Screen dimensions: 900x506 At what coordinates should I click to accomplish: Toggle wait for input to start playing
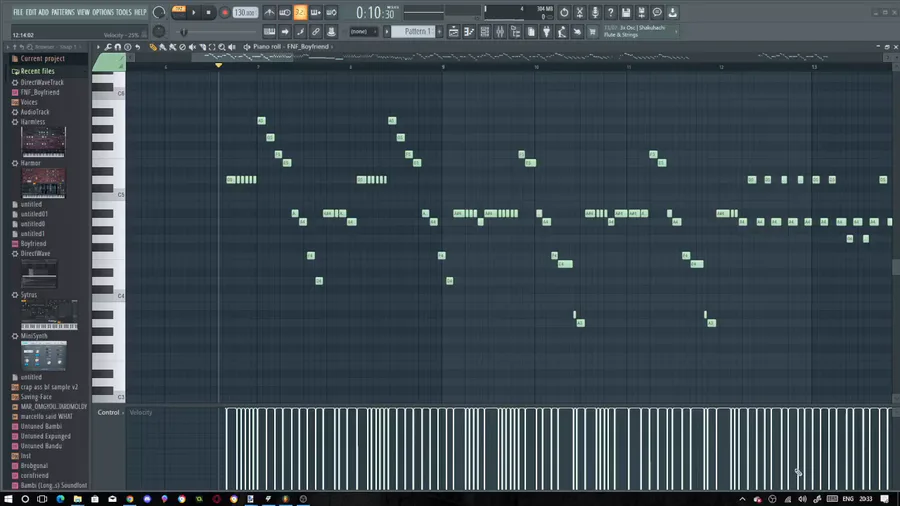[x=285, y=12]
